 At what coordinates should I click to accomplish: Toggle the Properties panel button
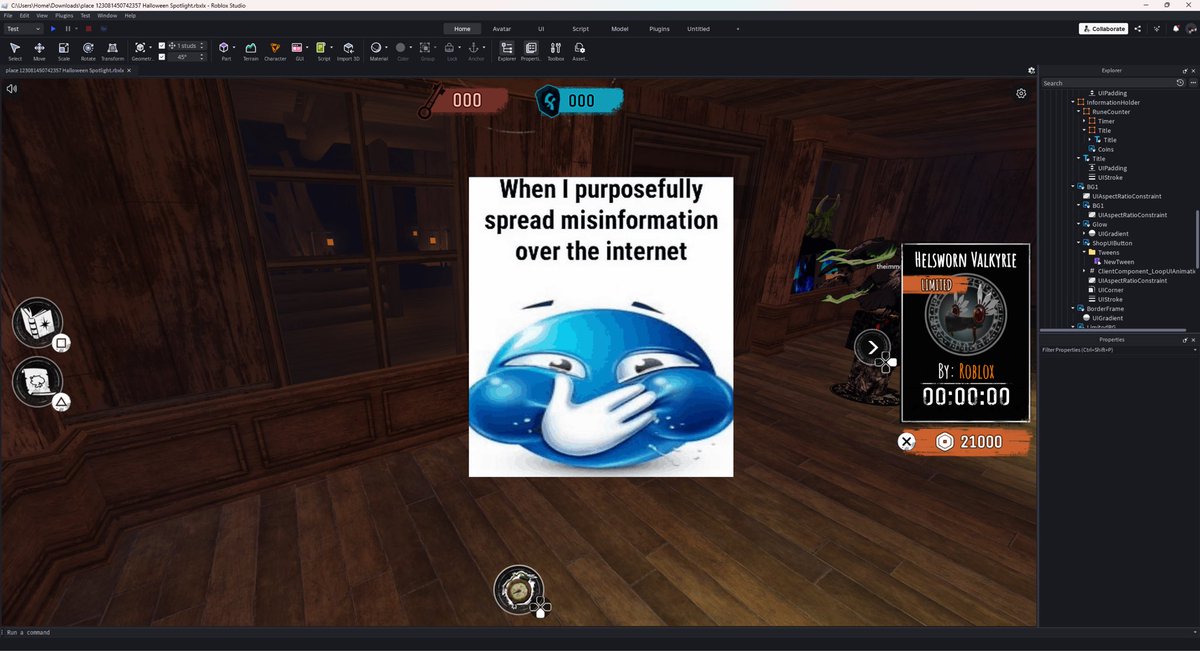coord(531,51)
